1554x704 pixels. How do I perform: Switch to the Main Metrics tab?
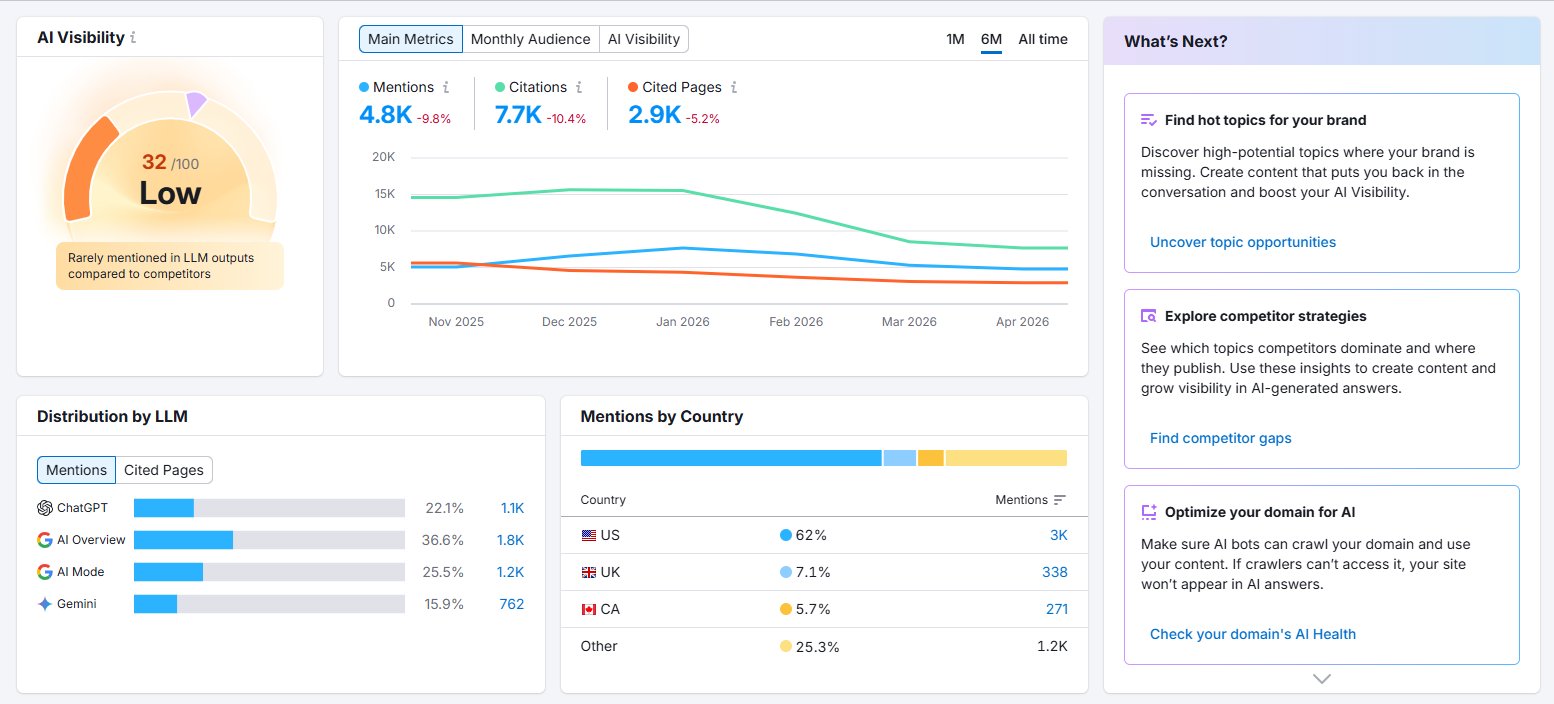[411, 39]
